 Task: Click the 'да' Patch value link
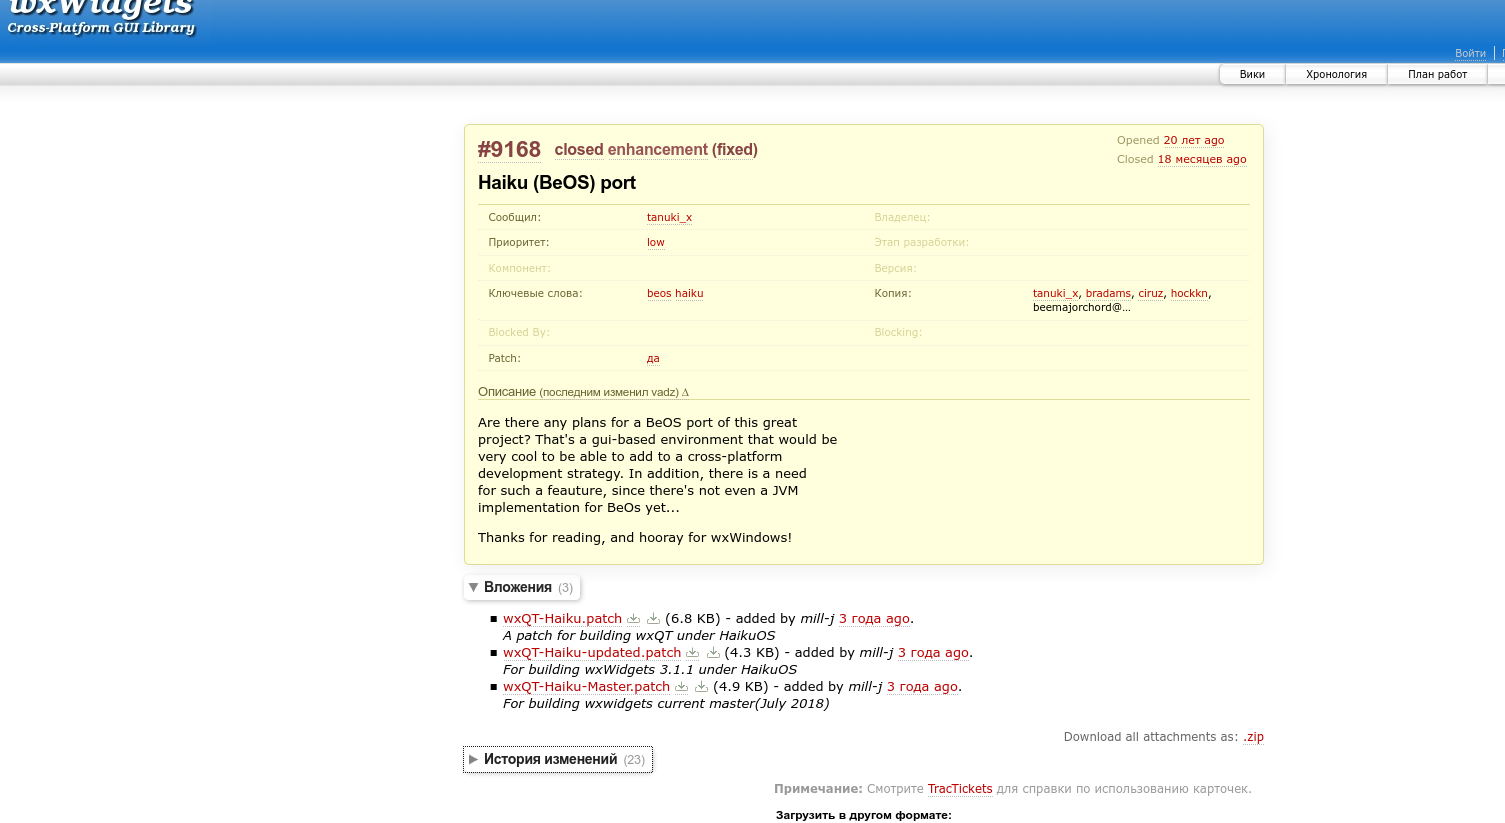653,359
